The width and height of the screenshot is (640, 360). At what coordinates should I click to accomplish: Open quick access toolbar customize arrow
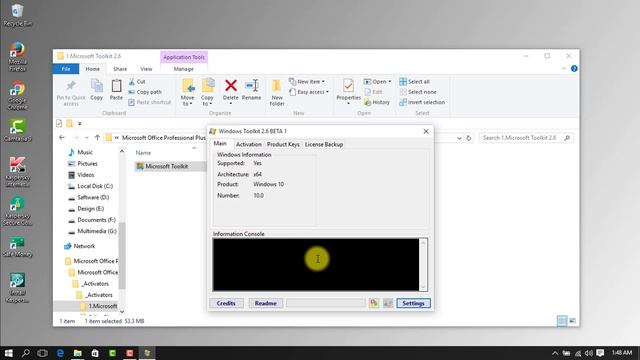pos(80,123)
